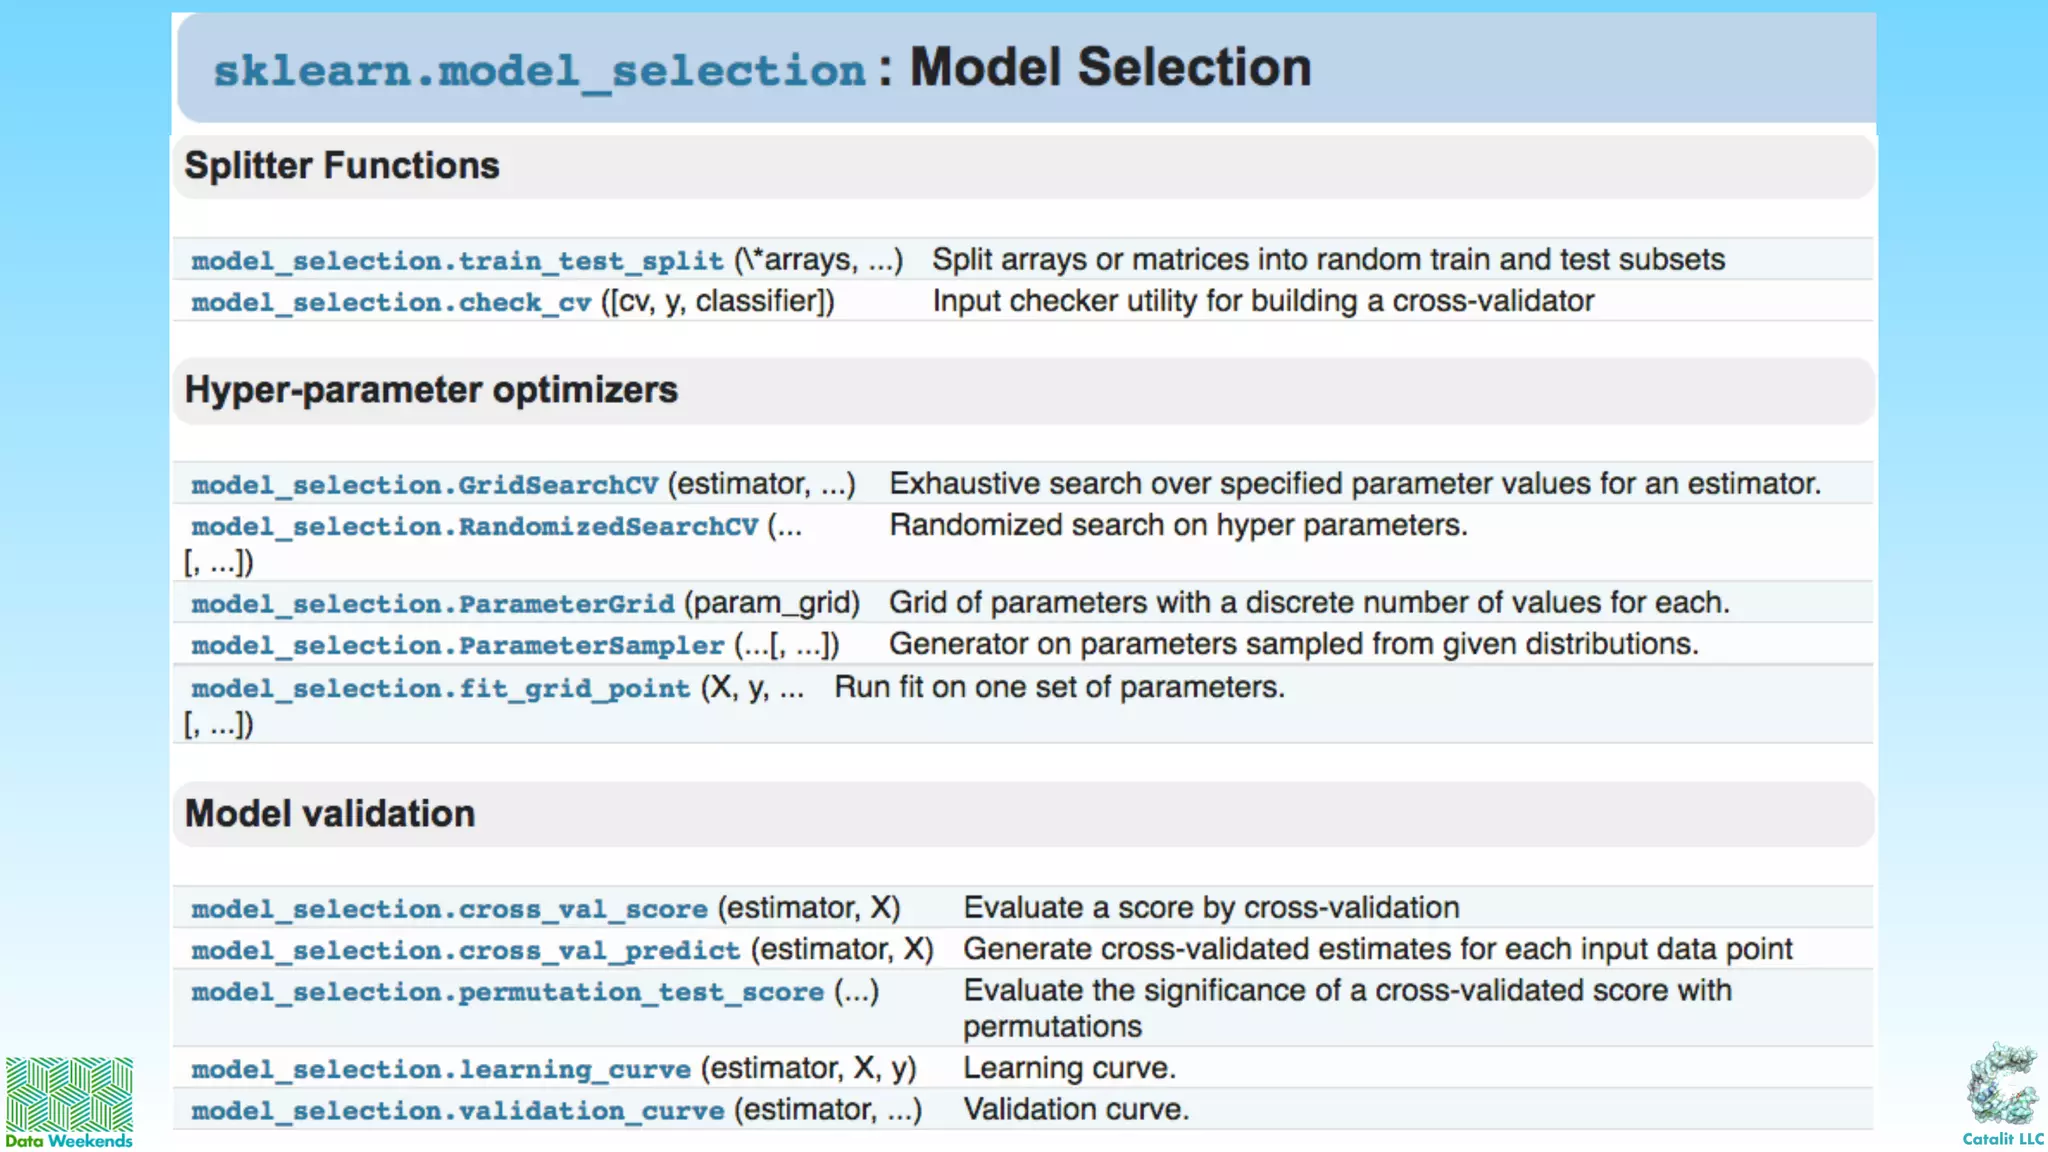Screen dimensions: 2048x1152
Task: Open the cross_val_predict link
Action: point(465,950)
